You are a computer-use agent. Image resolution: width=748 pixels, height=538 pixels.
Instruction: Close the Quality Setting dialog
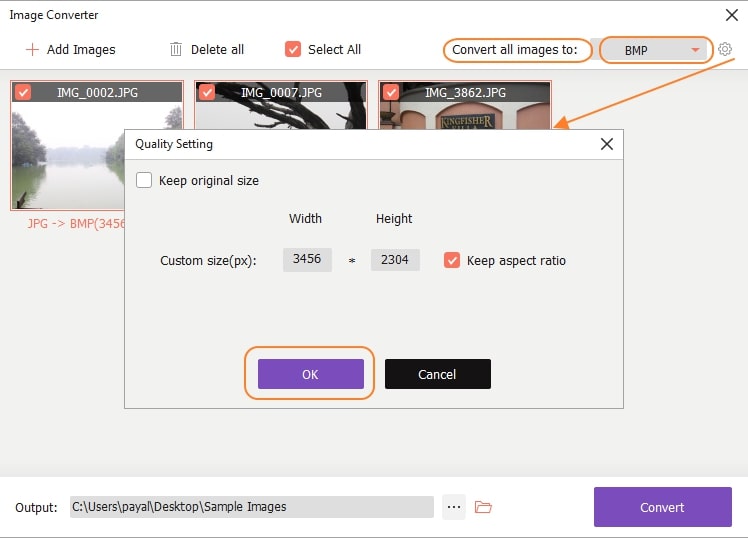[x=606, y=144]
